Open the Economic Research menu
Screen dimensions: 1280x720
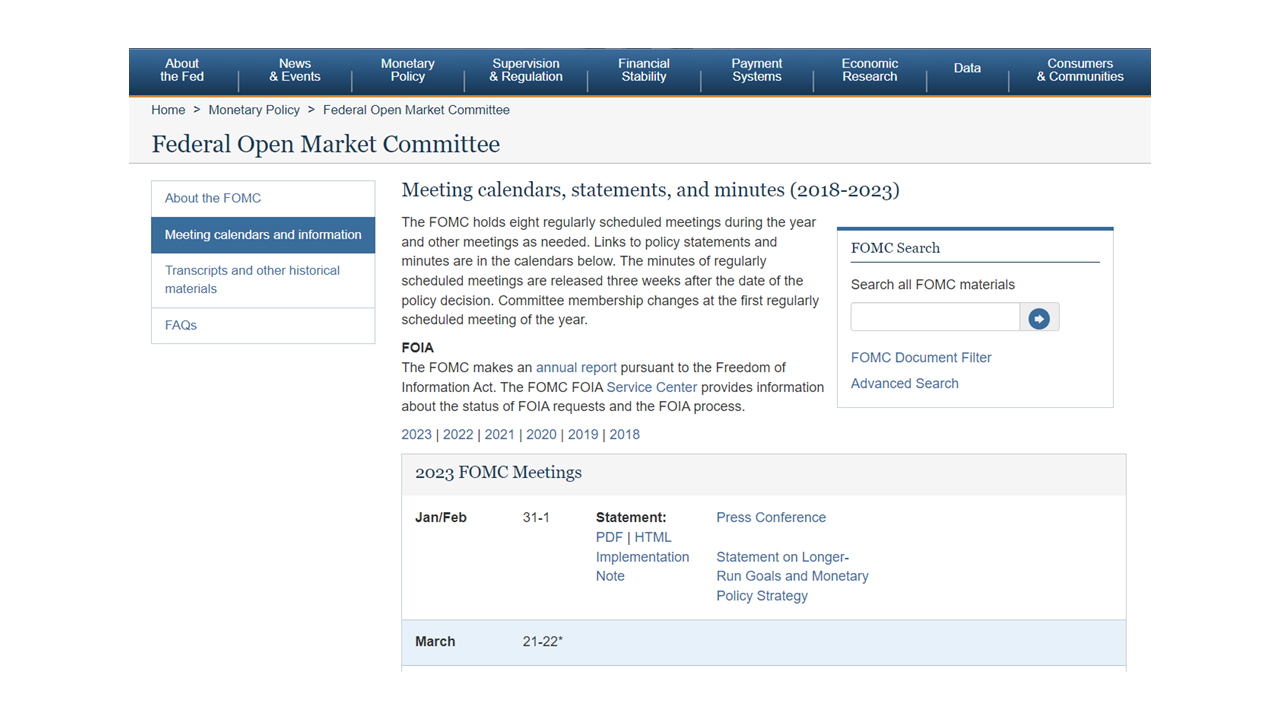click(870, 70)
